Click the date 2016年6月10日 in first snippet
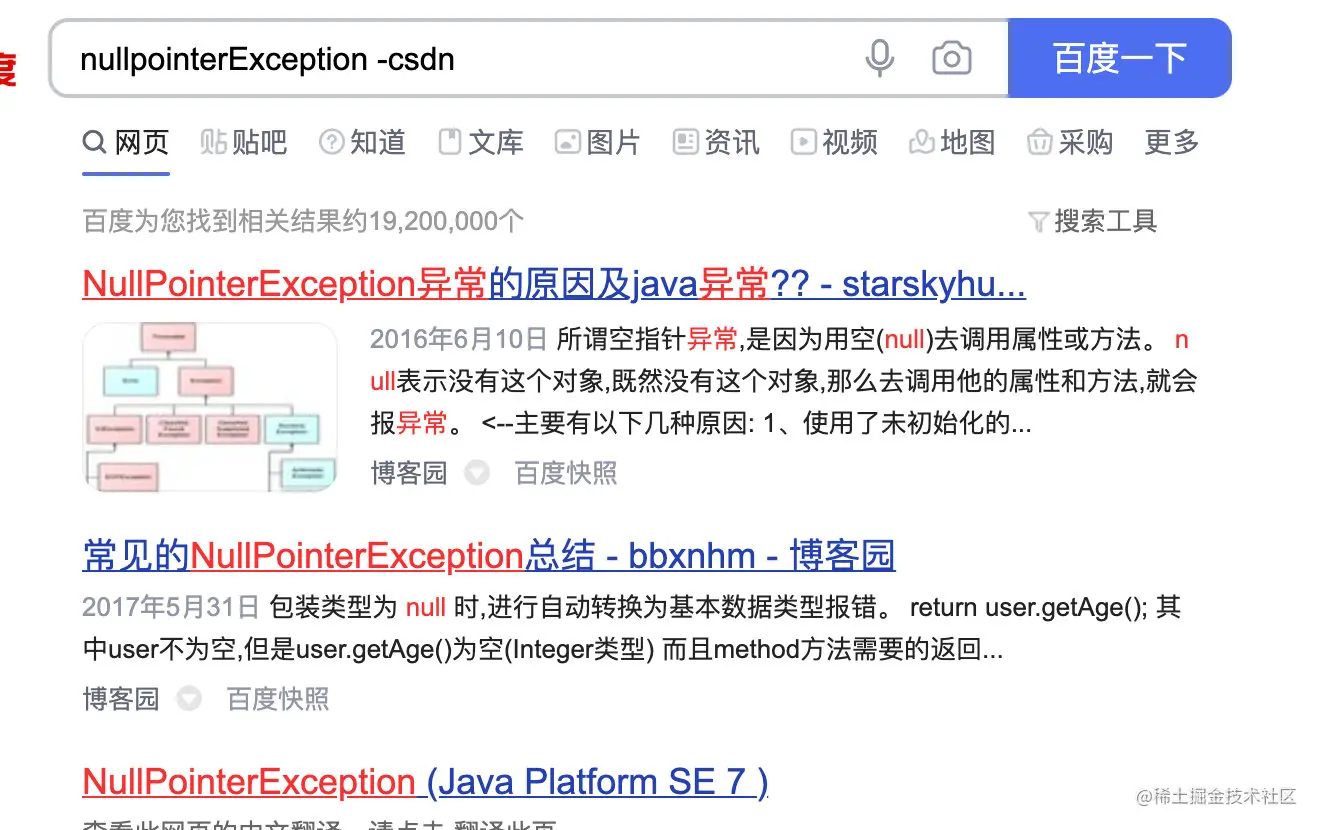Image resolution: width=1320 pixels, height=830 pixels. tap(459, 339)
